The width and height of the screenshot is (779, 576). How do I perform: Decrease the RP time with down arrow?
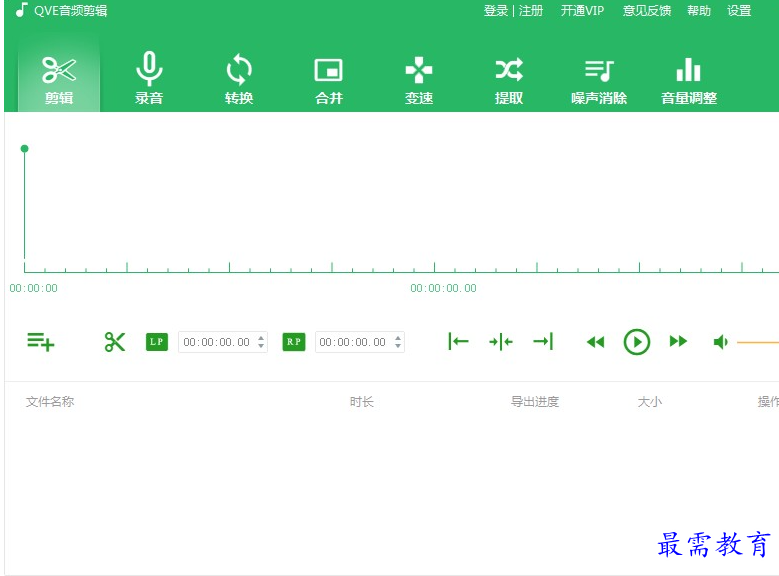(398, 346)
